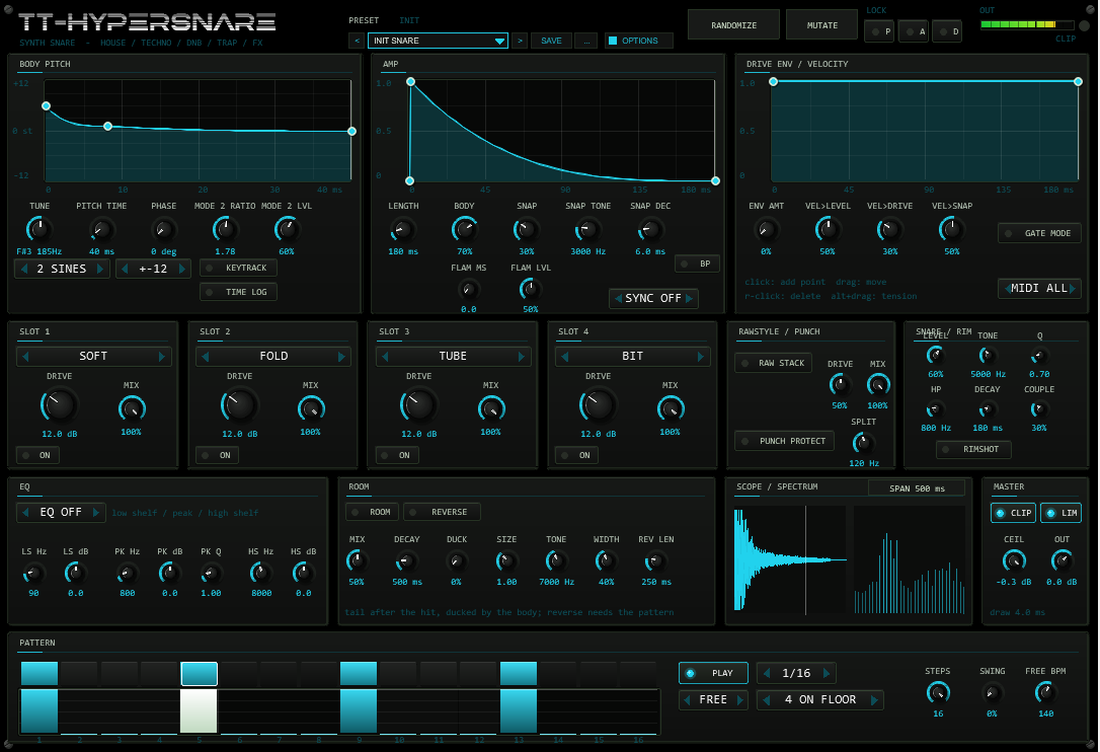Enable the ROOM effect
This screenshot has height=752, width=1100.
pos(373,512)
